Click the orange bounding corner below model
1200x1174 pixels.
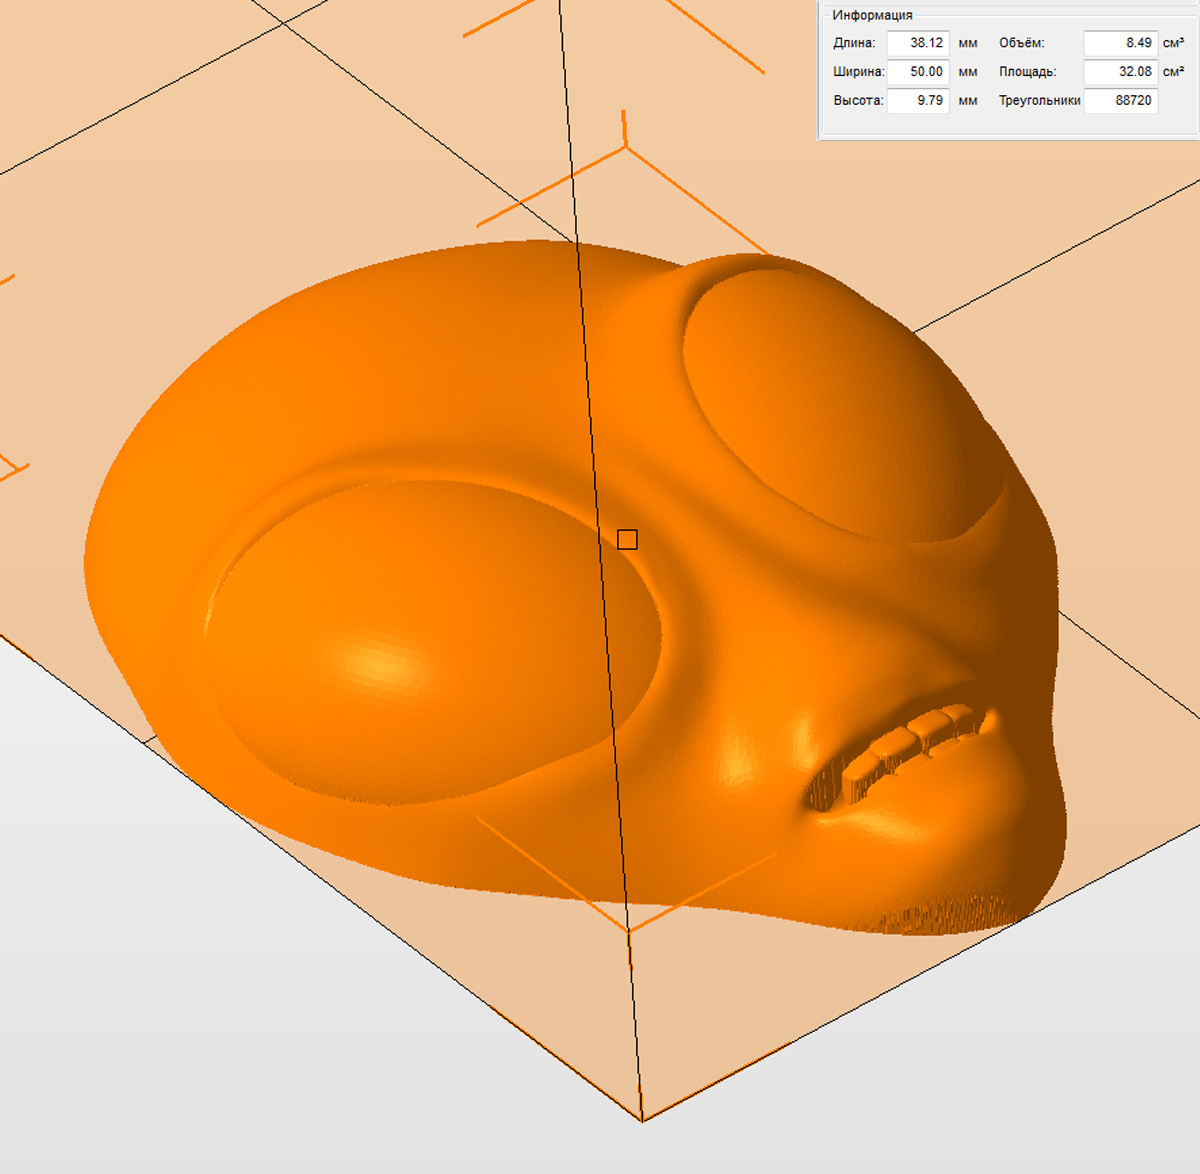pyautogui.click(x=628, y=930)
